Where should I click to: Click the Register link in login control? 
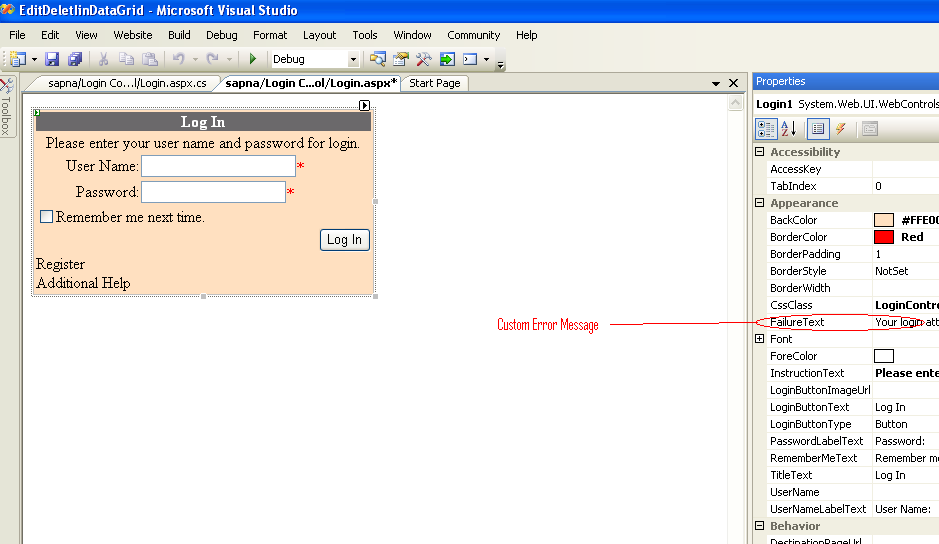(x=60, y=264)
